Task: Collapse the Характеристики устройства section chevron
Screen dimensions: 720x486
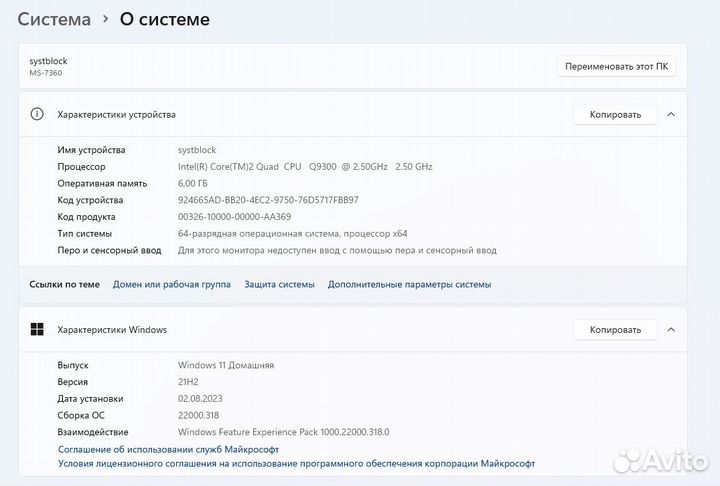Action: pos(671,114)
